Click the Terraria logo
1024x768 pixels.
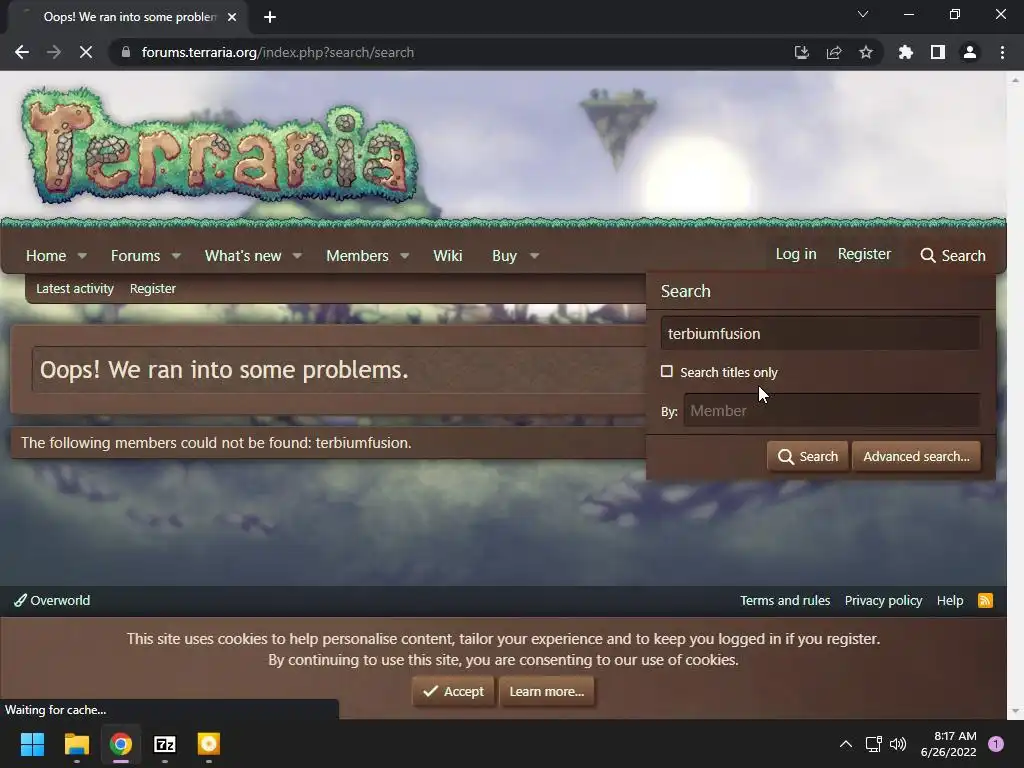tap(219, 145)
